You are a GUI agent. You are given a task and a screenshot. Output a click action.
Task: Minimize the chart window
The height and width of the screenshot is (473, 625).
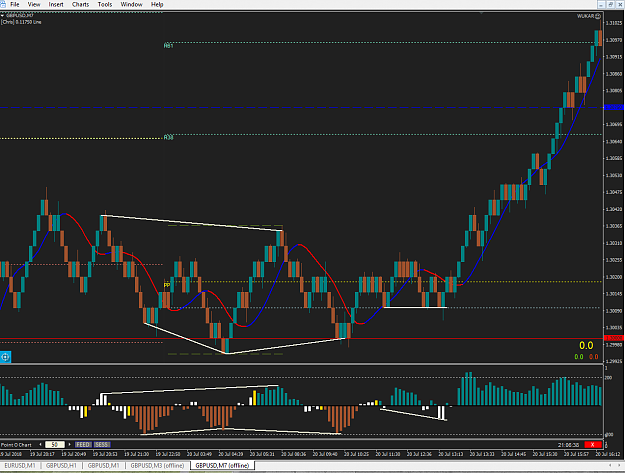point(601,4)
